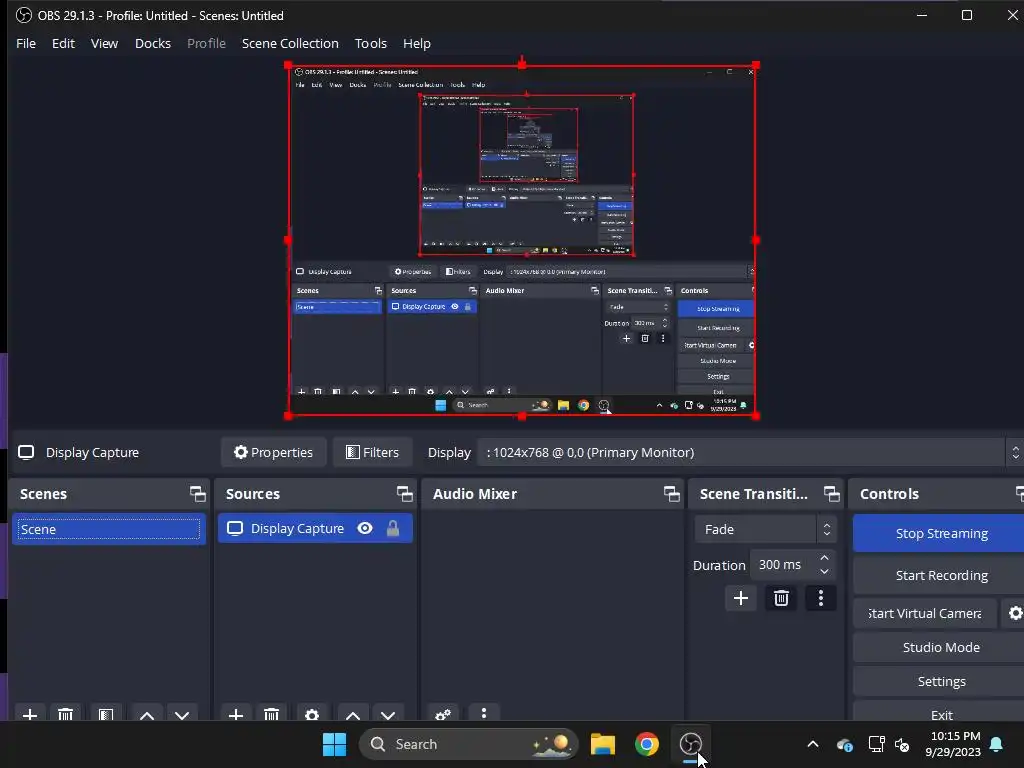
Task: Open File Explorer from taskbar
Action: click(x=603, y=744)
